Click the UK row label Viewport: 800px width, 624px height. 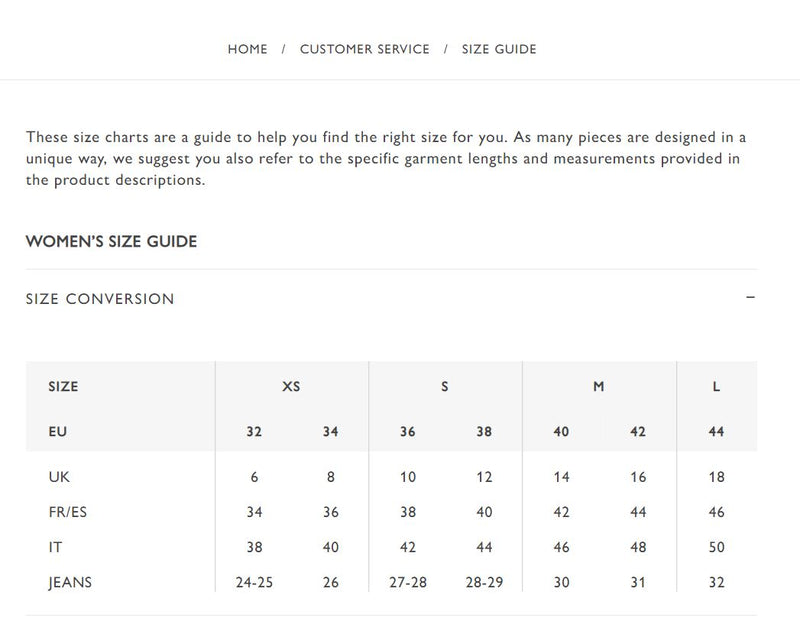(x=59, y=477)
